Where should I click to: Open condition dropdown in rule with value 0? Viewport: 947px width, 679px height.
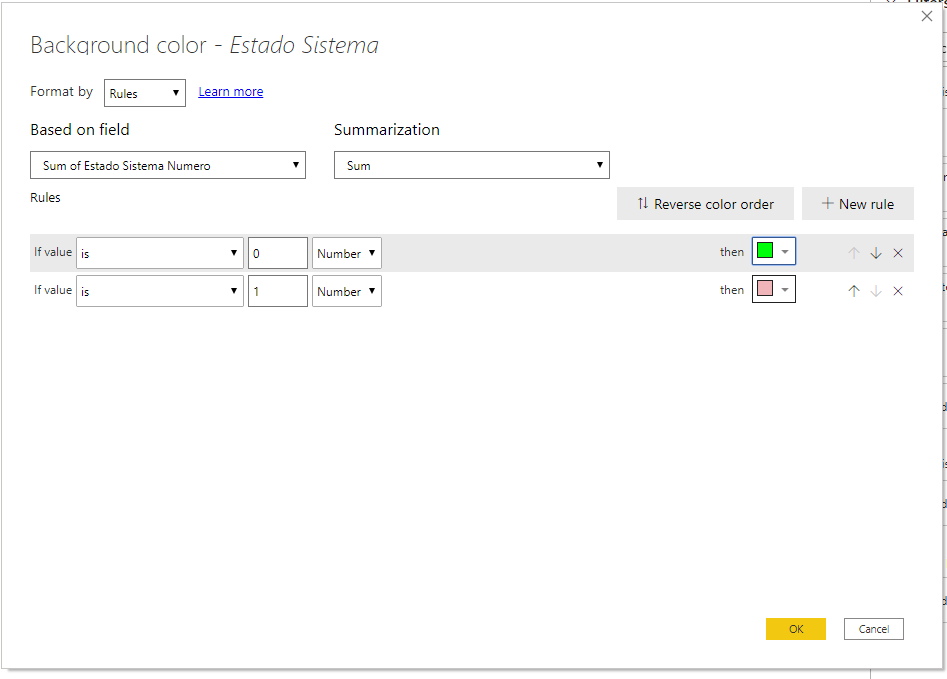160,253
